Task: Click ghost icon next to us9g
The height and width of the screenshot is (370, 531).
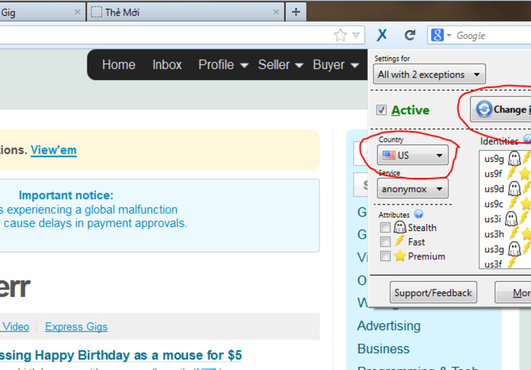Action: tap(514, 158)
